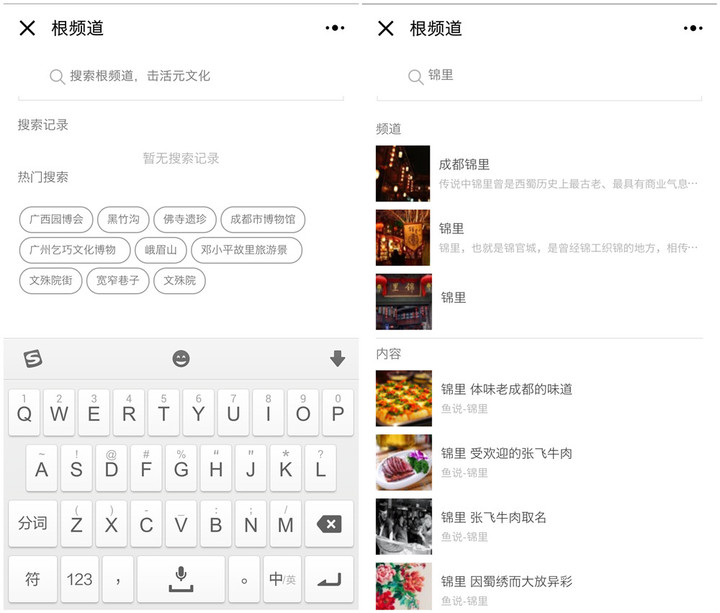
Task: Tap the Chinese period 。 key
Action: pyautogui.click(x=244, y=579)
